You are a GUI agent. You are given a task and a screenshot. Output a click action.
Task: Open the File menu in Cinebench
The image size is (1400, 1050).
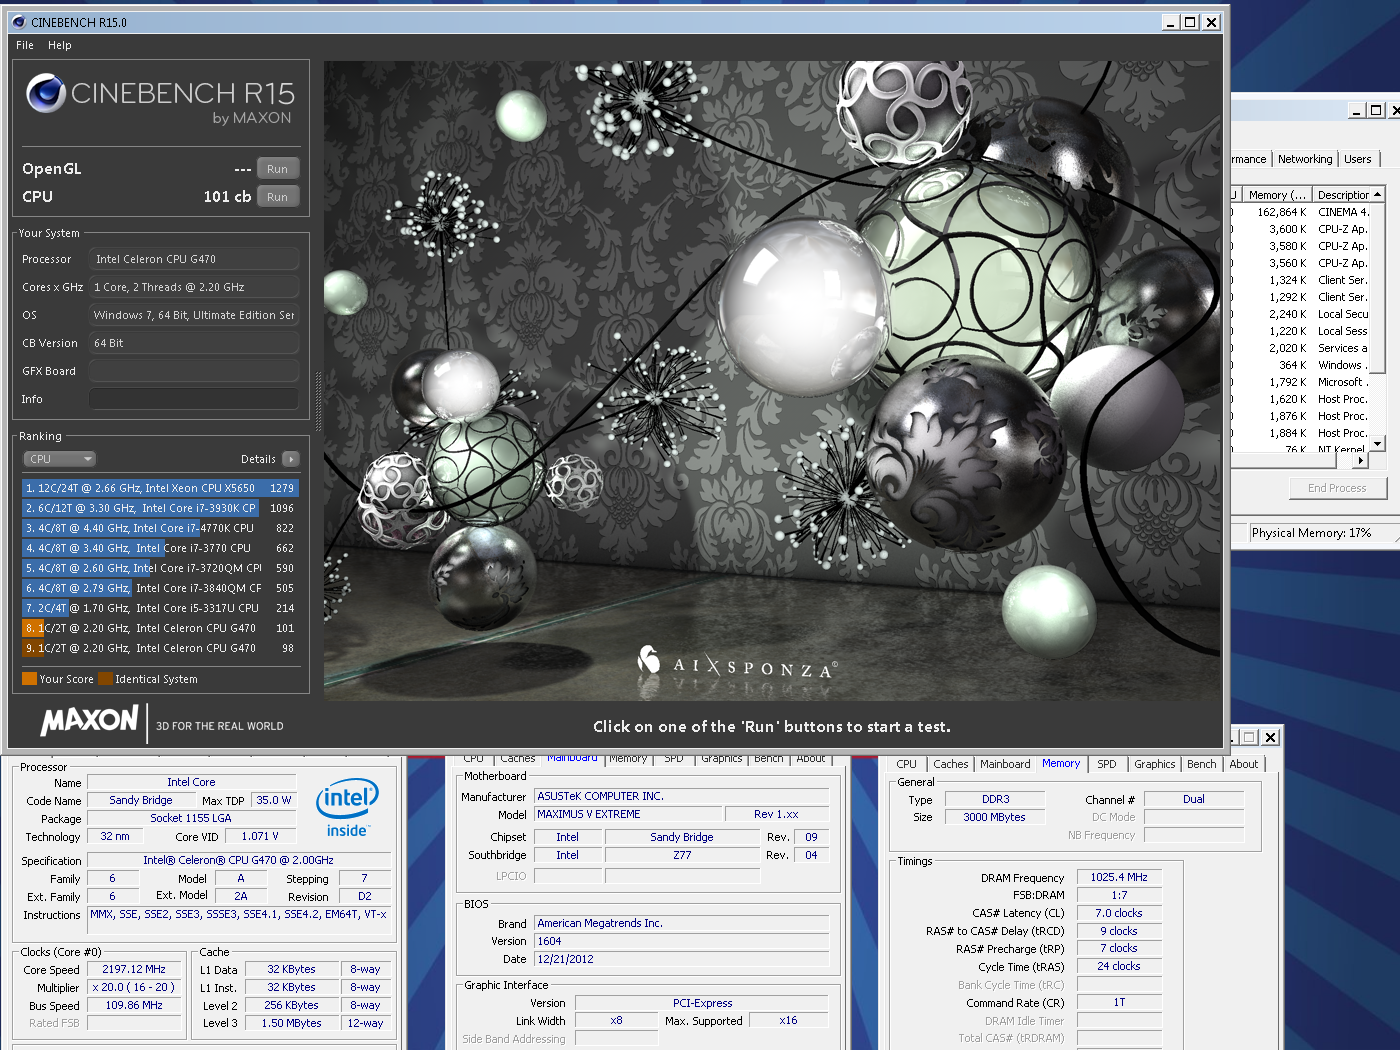click(25, 45)
